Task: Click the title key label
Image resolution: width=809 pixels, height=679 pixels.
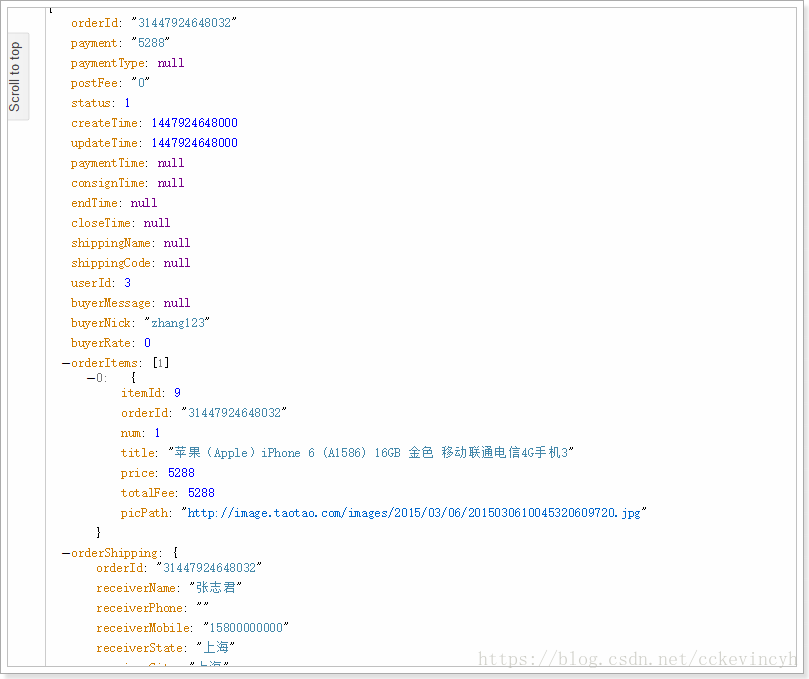Action: coord(138,454)
